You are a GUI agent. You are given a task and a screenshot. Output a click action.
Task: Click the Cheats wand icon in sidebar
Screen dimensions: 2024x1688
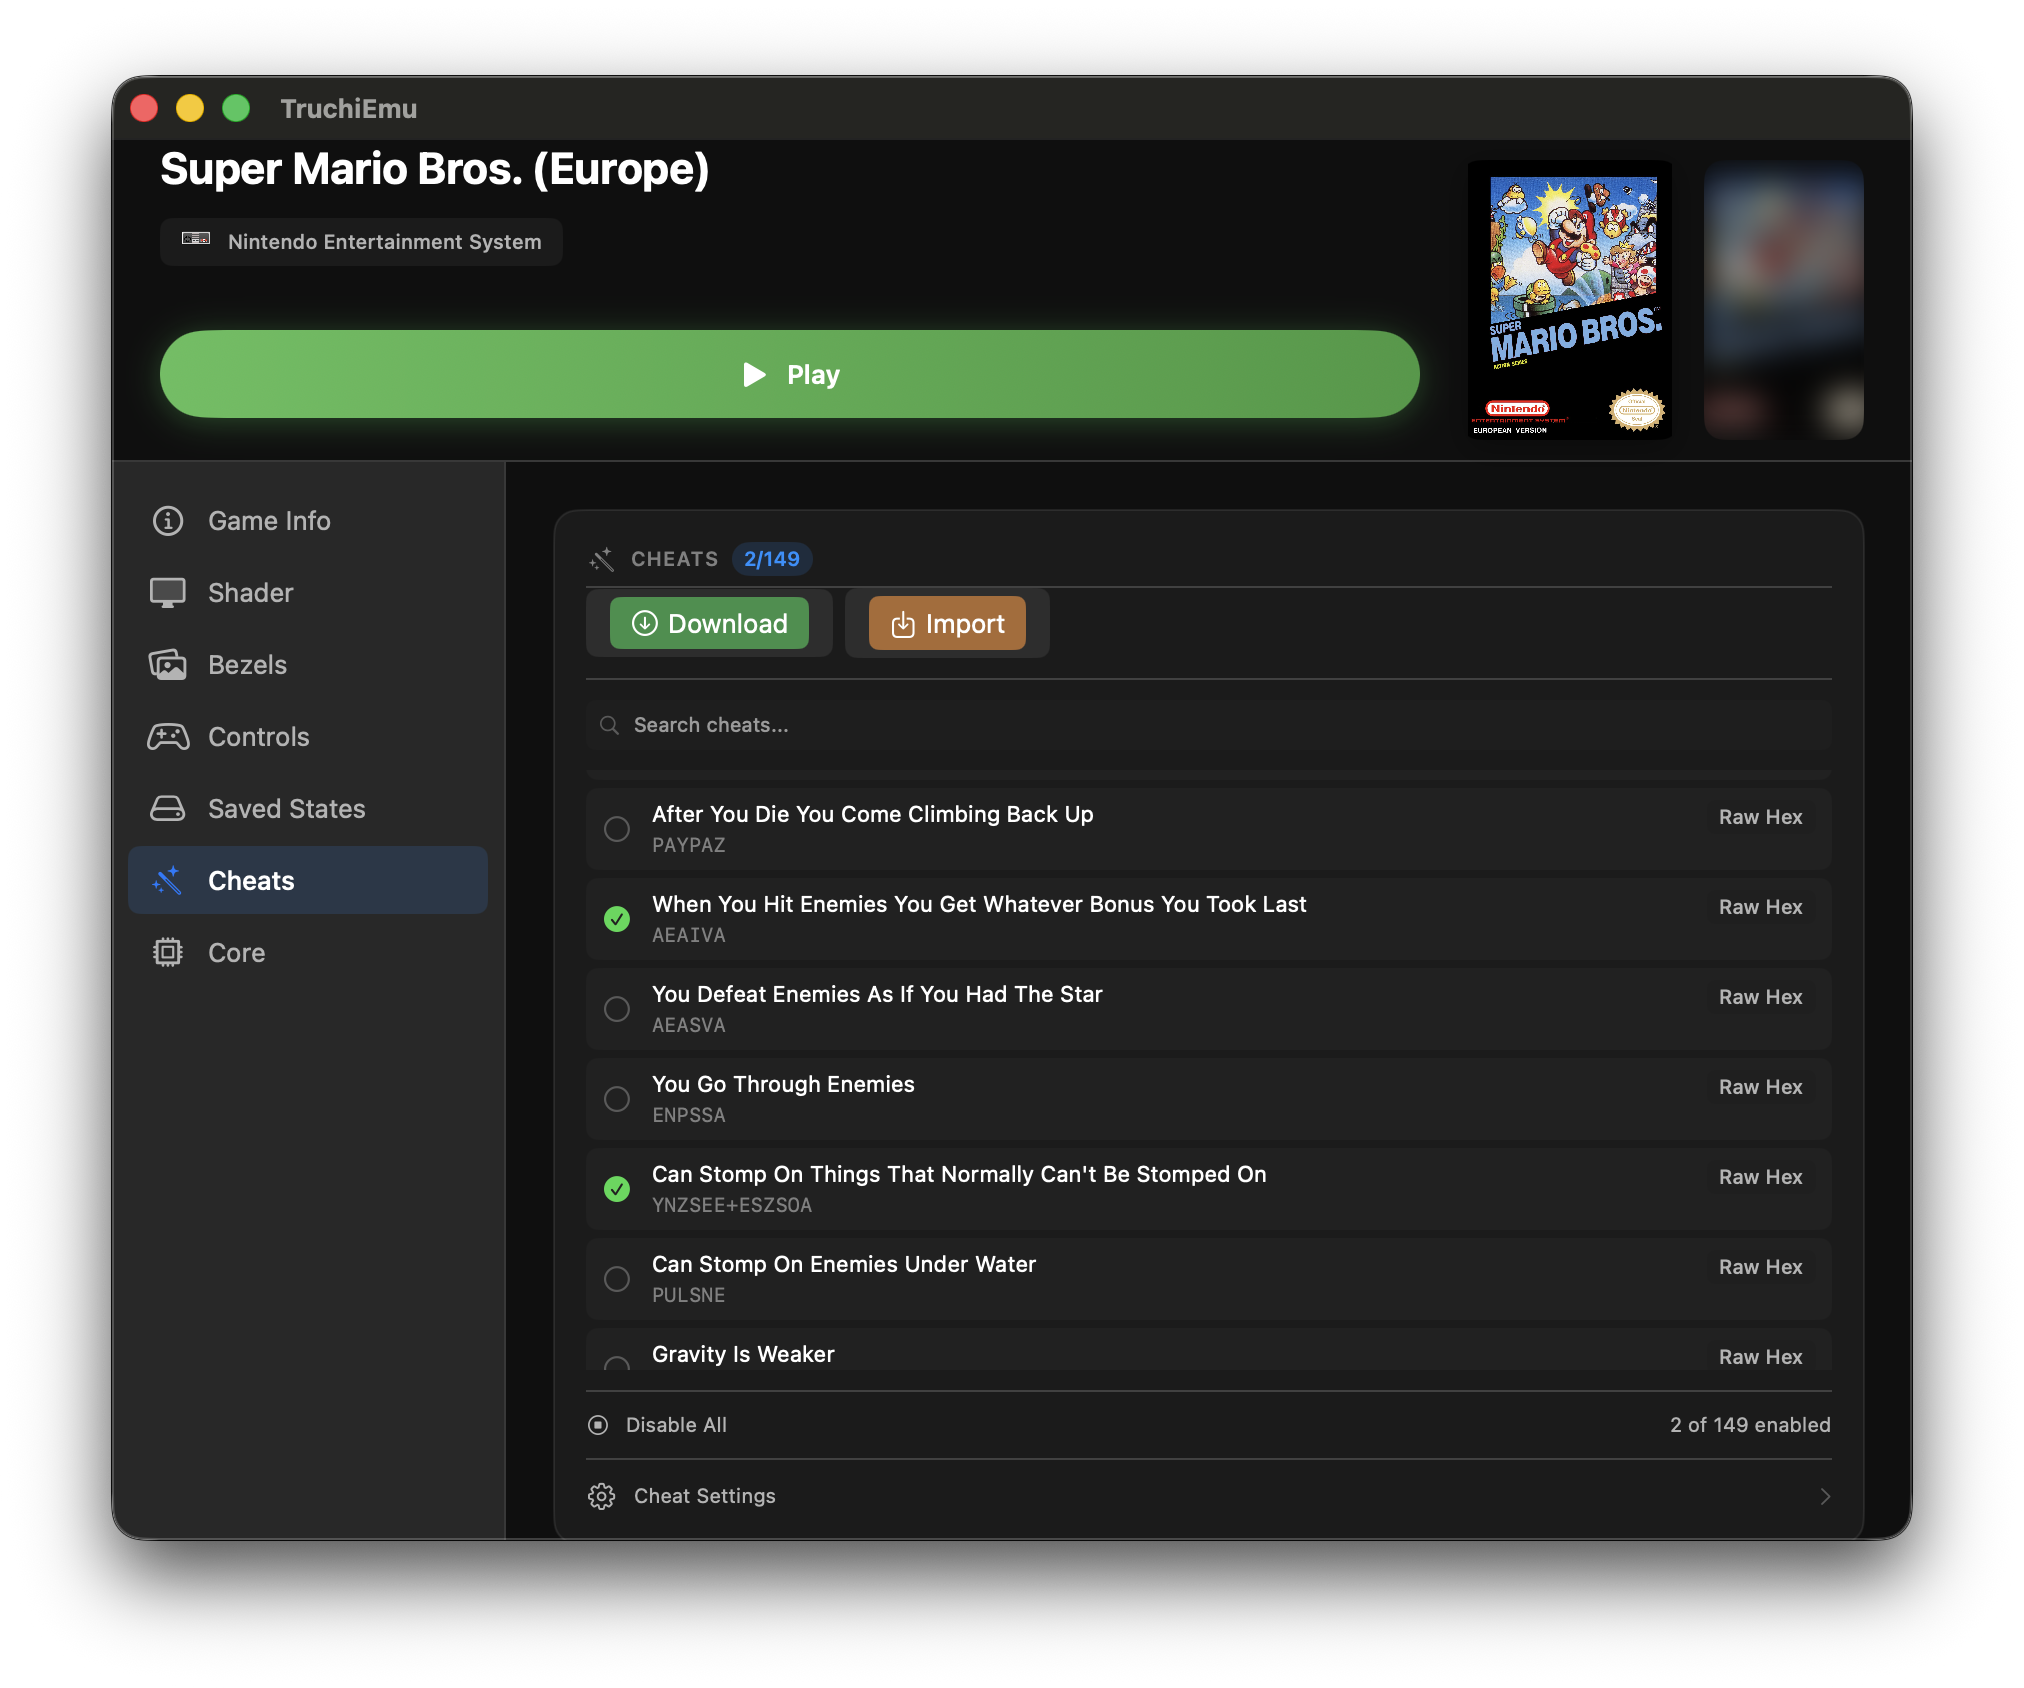click(168, 881)
